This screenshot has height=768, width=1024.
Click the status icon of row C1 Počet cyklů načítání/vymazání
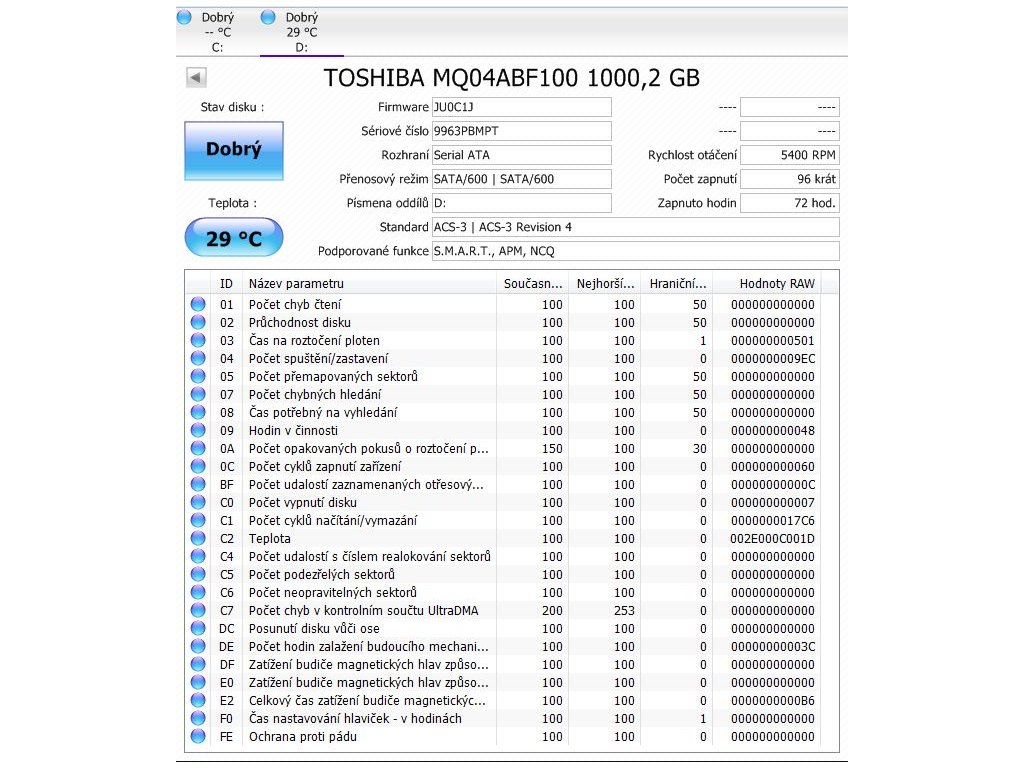[198, 520]
